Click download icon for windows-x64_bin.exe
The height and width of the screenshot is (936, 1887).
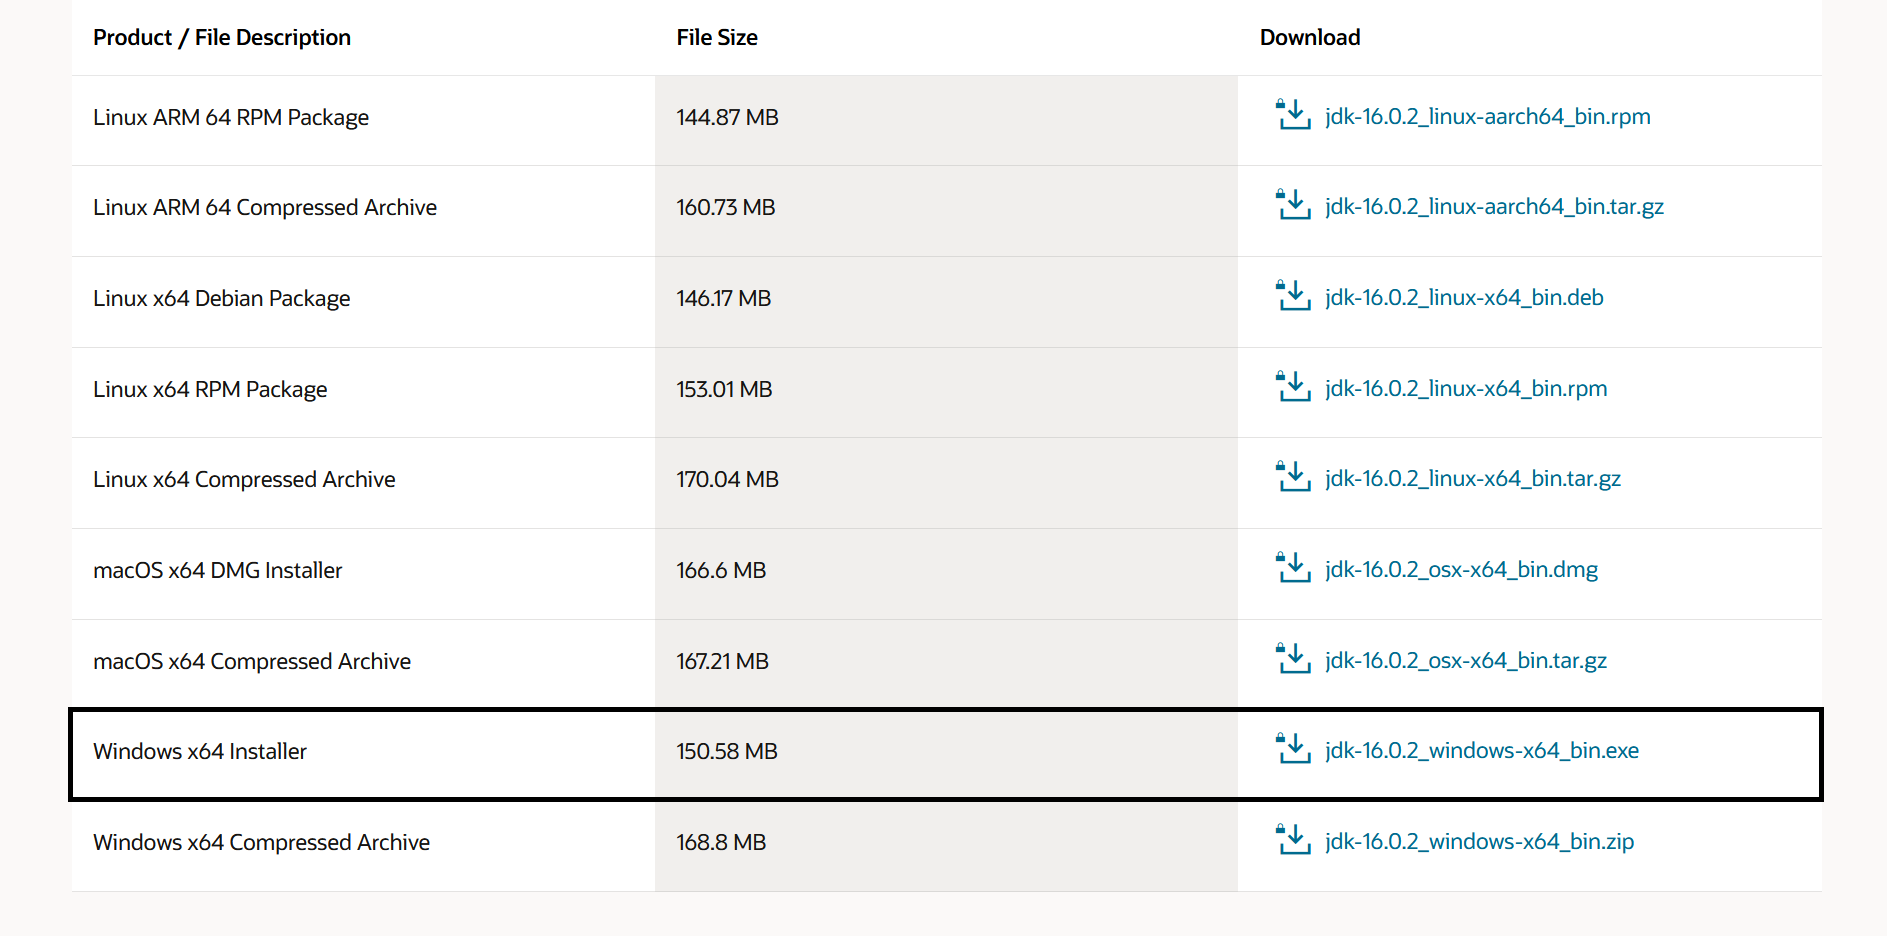click(1293, 749)
